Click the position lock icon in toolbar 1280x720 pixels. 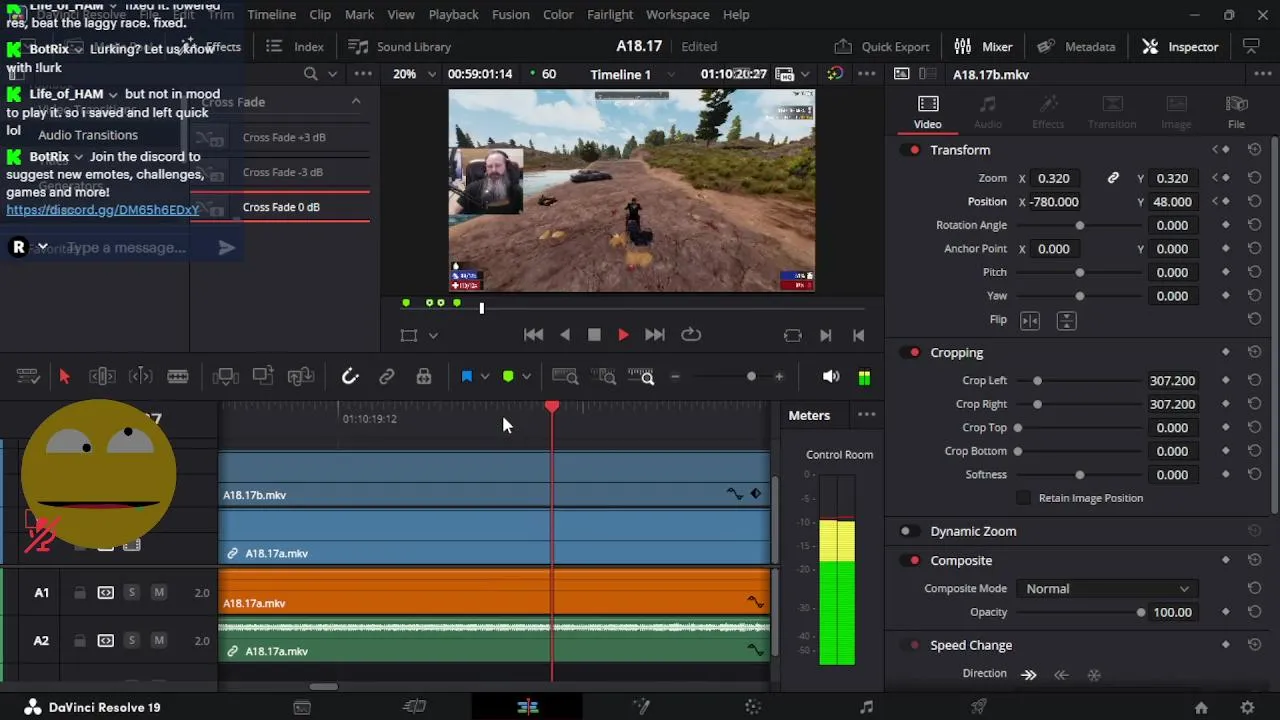point(424,377)
